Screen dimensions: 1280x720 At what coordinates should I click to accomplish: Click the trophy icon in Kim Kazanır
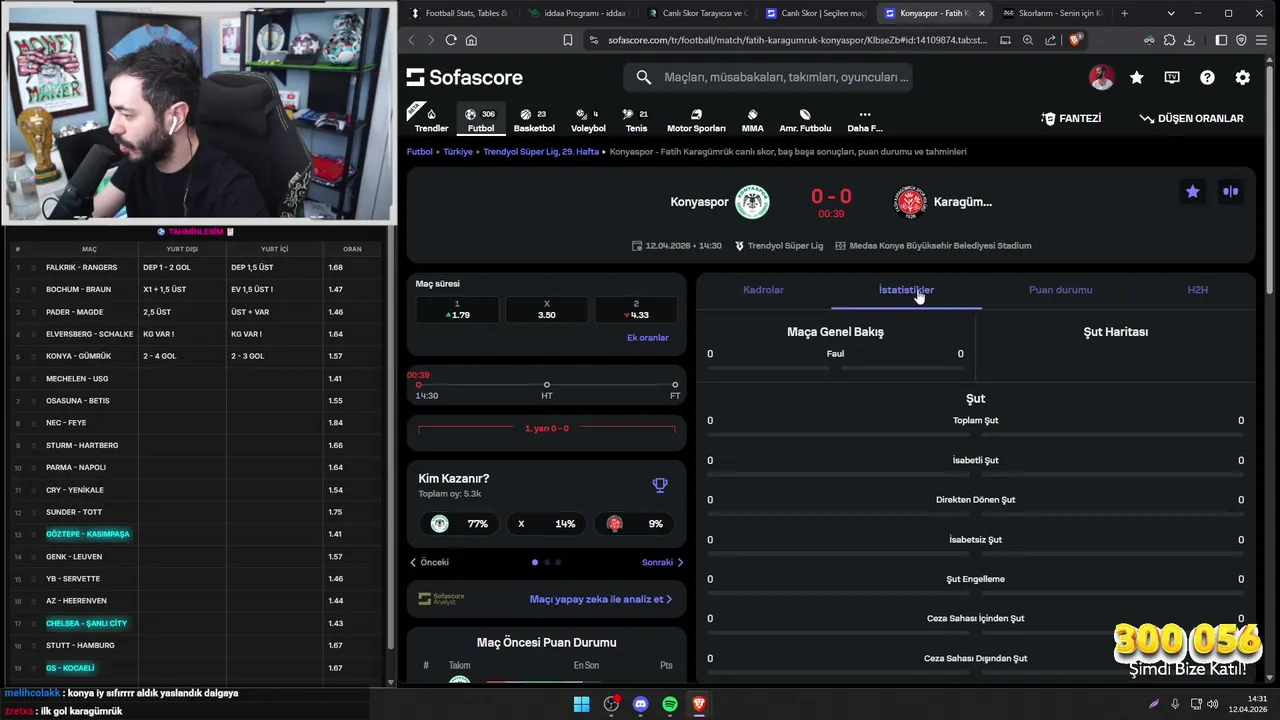[x=660, y=485]
